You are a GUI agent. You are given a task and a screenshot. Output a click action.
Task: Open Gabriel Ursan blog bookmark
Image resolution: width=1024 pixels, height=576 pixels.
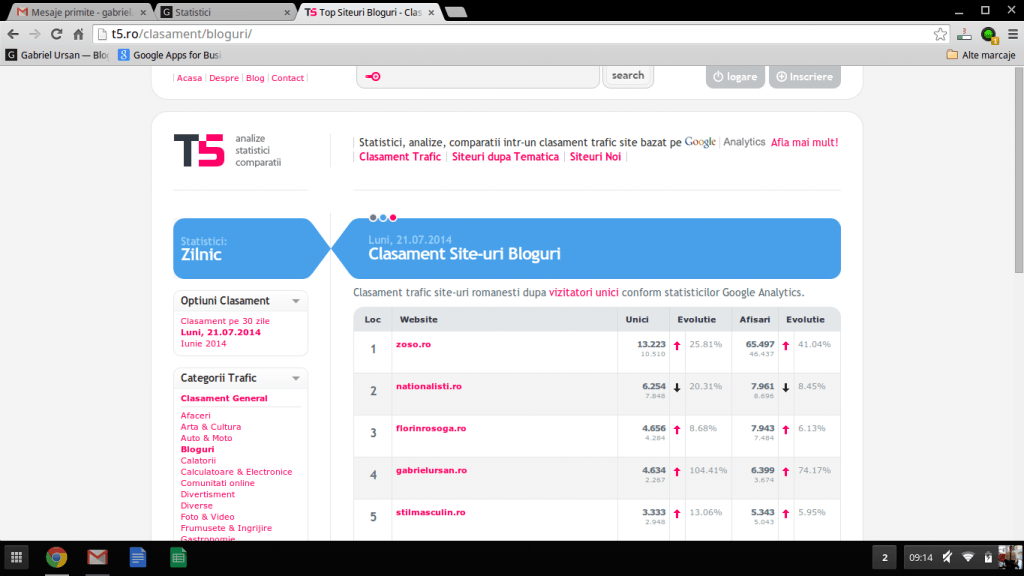click(57, 55)
